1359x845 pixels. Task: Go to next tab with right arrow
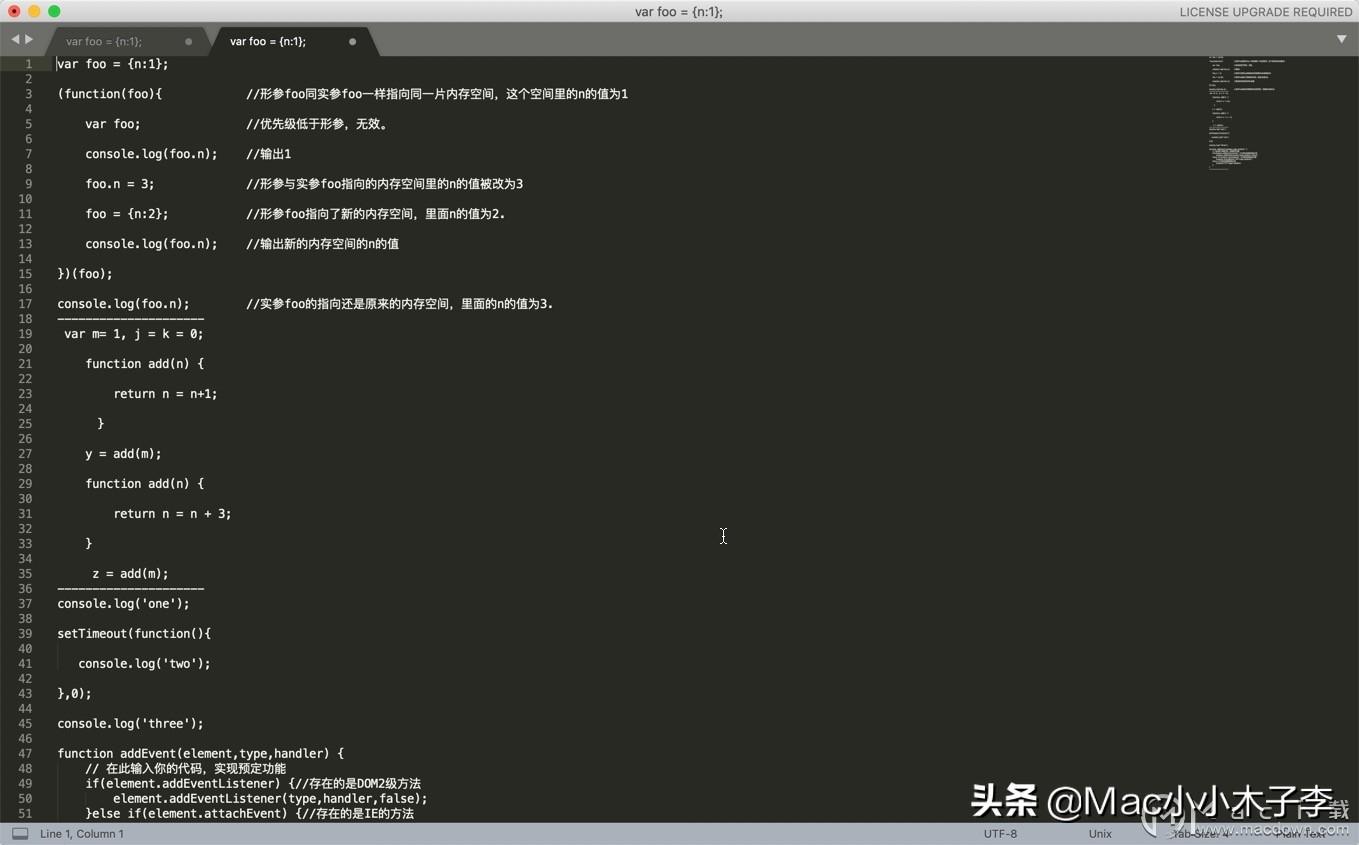click(29, 40)
